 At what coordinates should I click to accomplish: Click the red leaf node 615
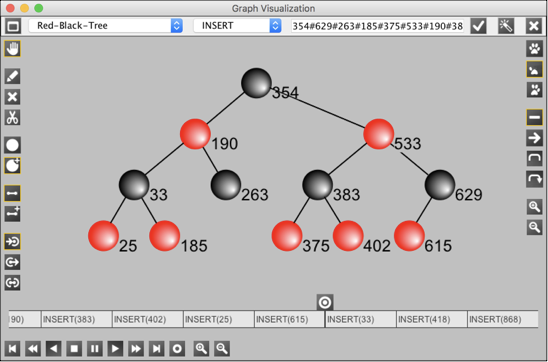pyautogui.click(x=410, y=236)
